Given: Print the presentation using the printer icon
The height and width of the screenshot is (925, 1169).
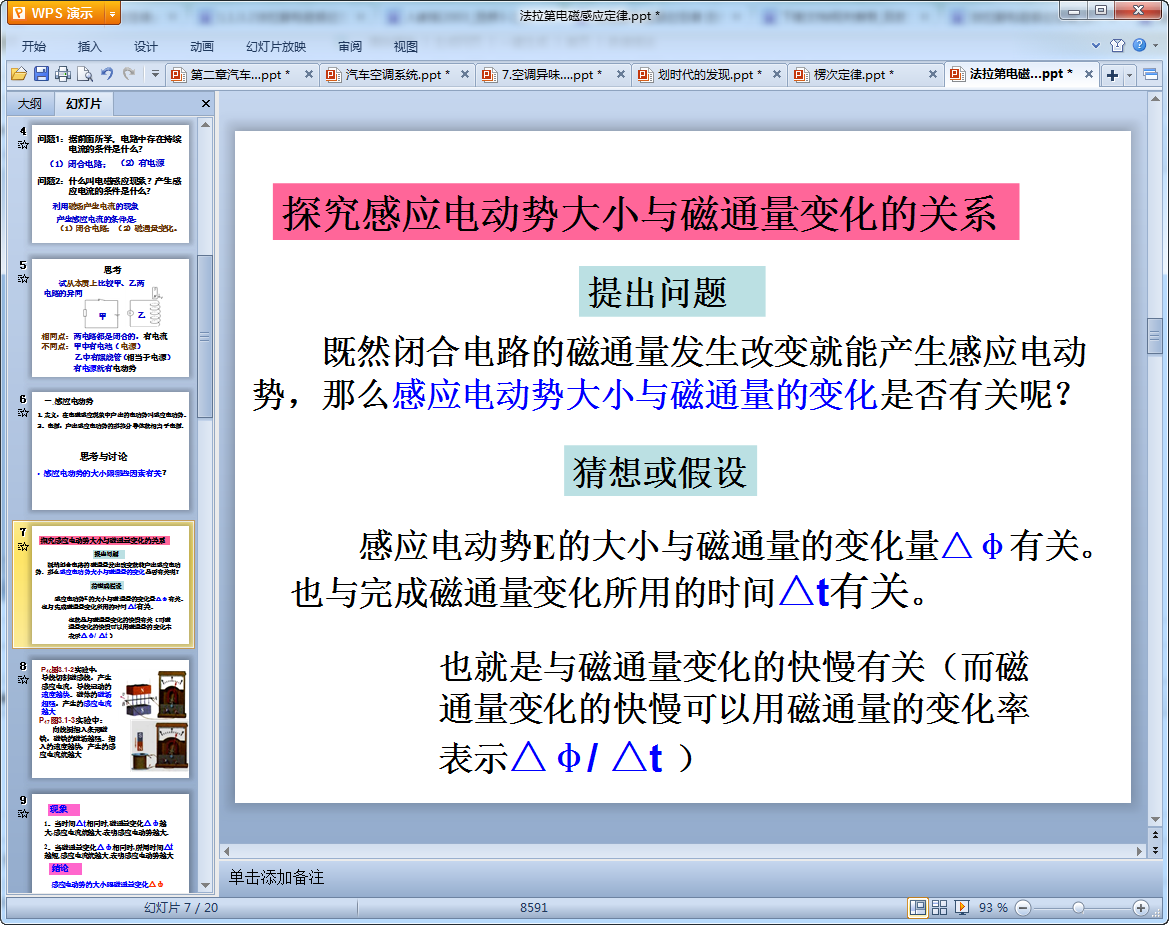Looking at the screenshot, I should (x=63, y=74).
